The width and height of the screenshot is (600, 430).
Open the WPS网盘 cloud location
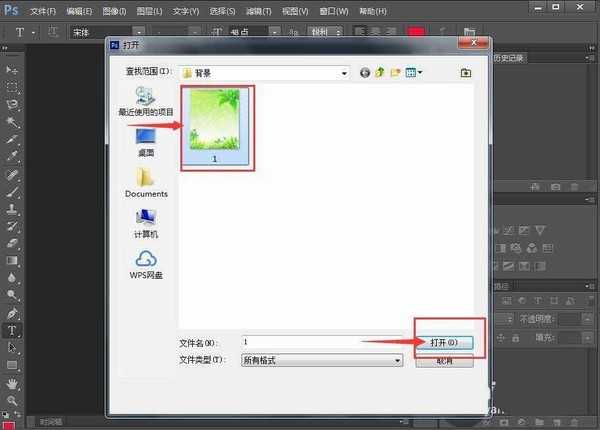click(146, 264)
